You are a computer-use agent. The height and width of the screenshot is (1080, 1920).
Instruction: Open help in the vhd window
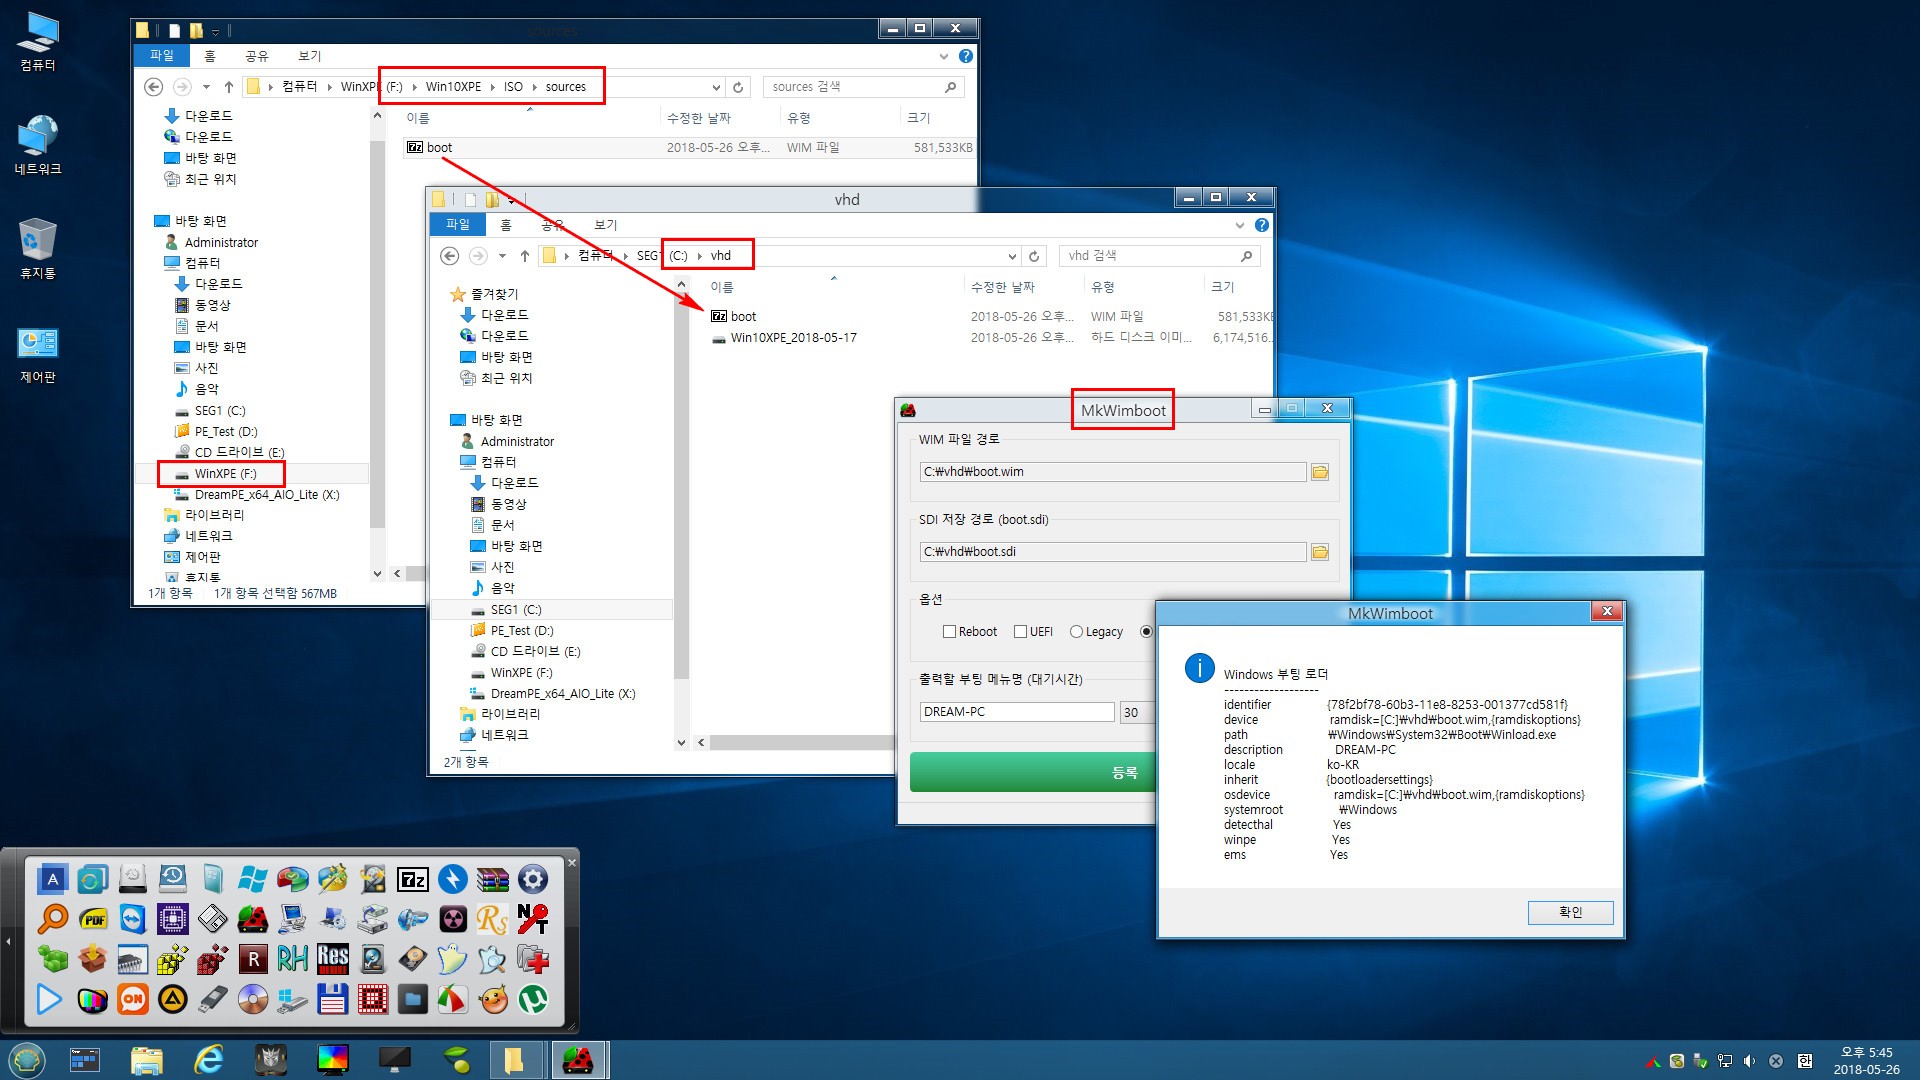pyautogui.click(x=1262, y=225)
